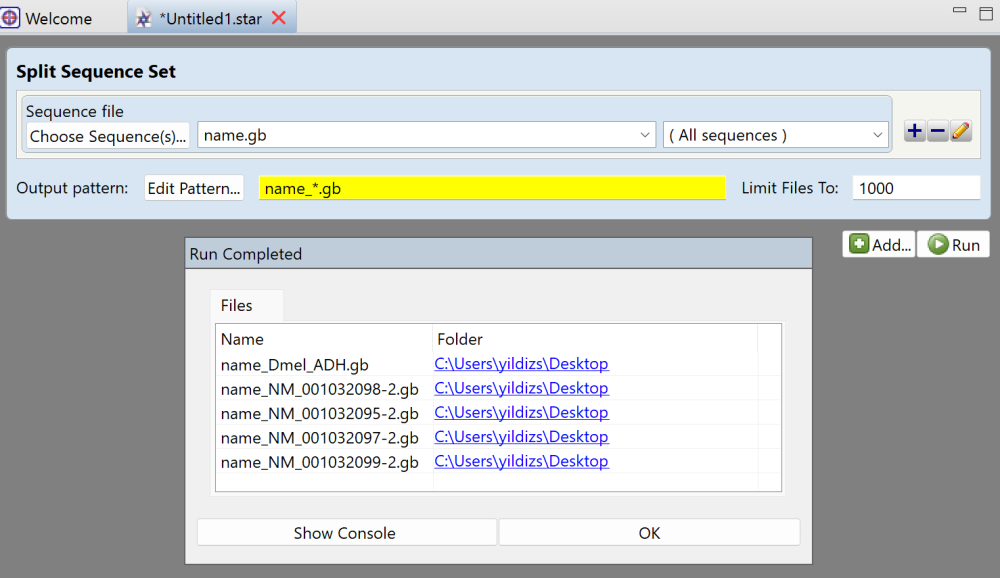The height and width of the screenshot is (578, 1000).
Task: Click the Limit Files To input field
Action: [x=915, y=187]
